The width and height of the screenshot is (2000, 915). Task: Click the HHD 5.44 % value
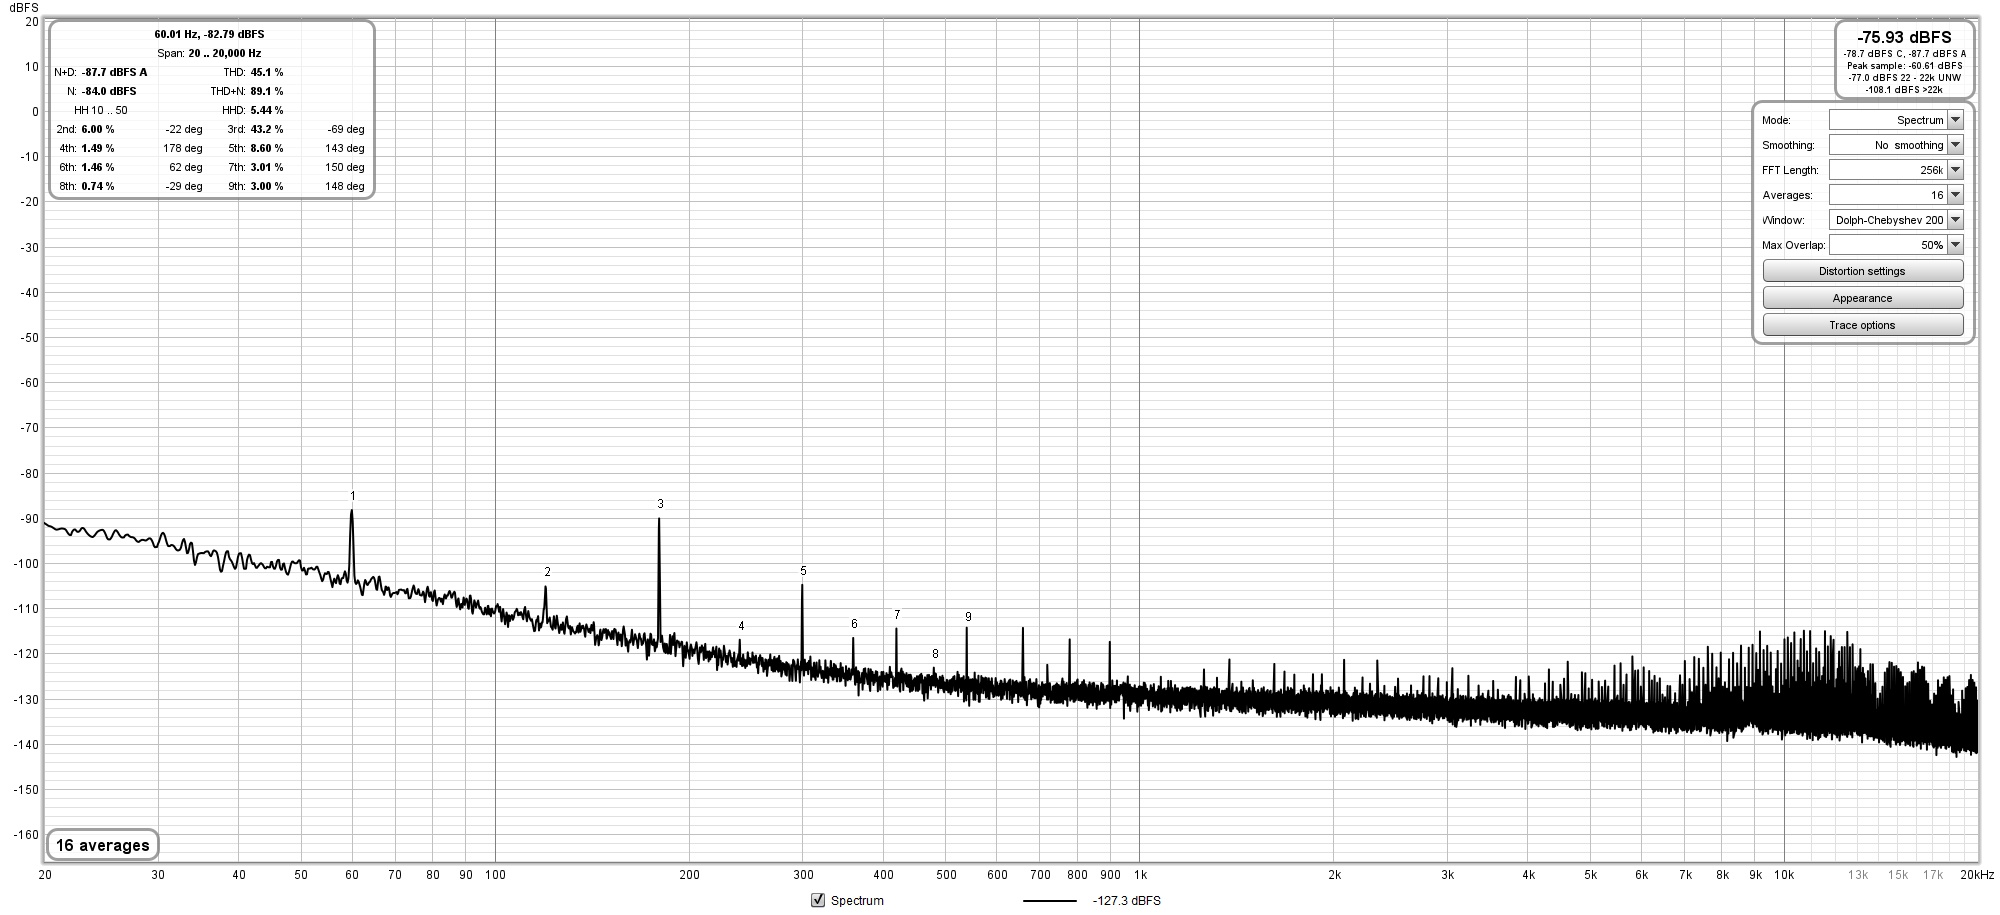pyautogui.click(x=267, y=110)
